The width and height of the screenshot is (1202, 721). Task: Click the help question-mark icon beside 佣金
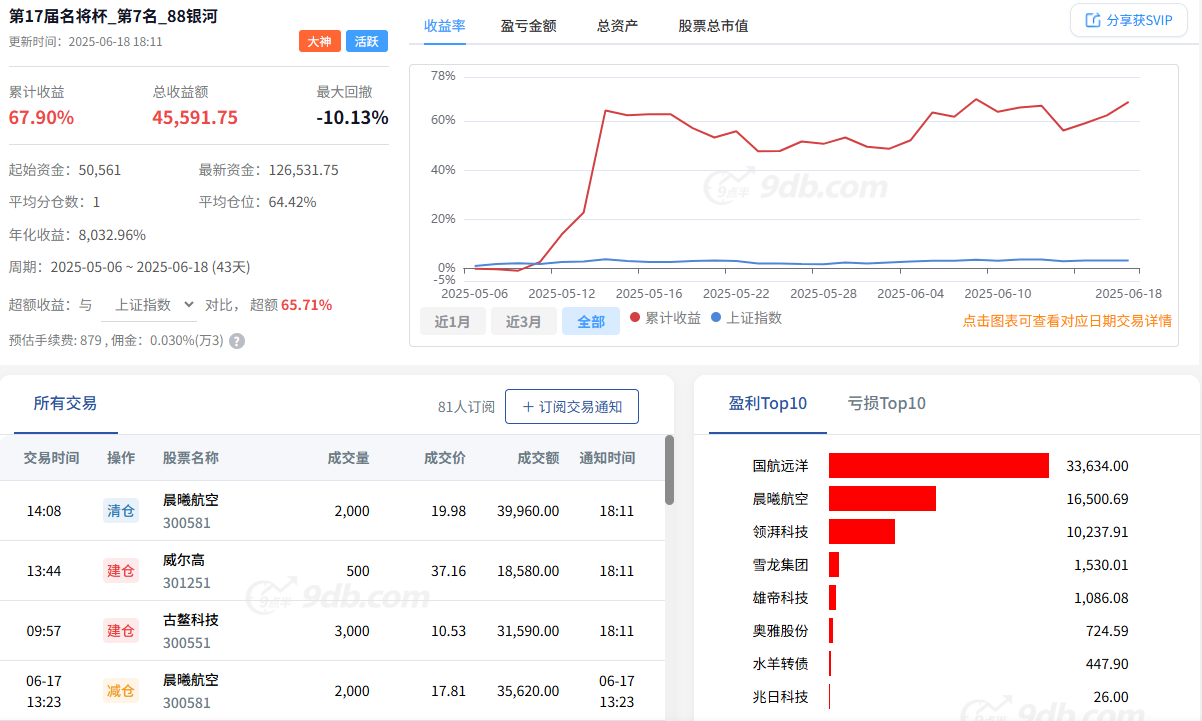[x=237, y=341]
